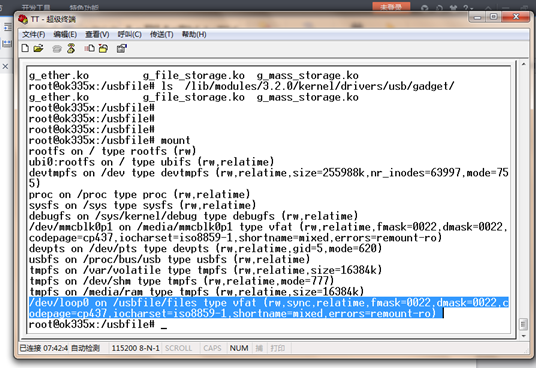Open the 帮助(H) menu
Image resolution: width=536 pixels, height=368 pixels.
click(194, 35)
